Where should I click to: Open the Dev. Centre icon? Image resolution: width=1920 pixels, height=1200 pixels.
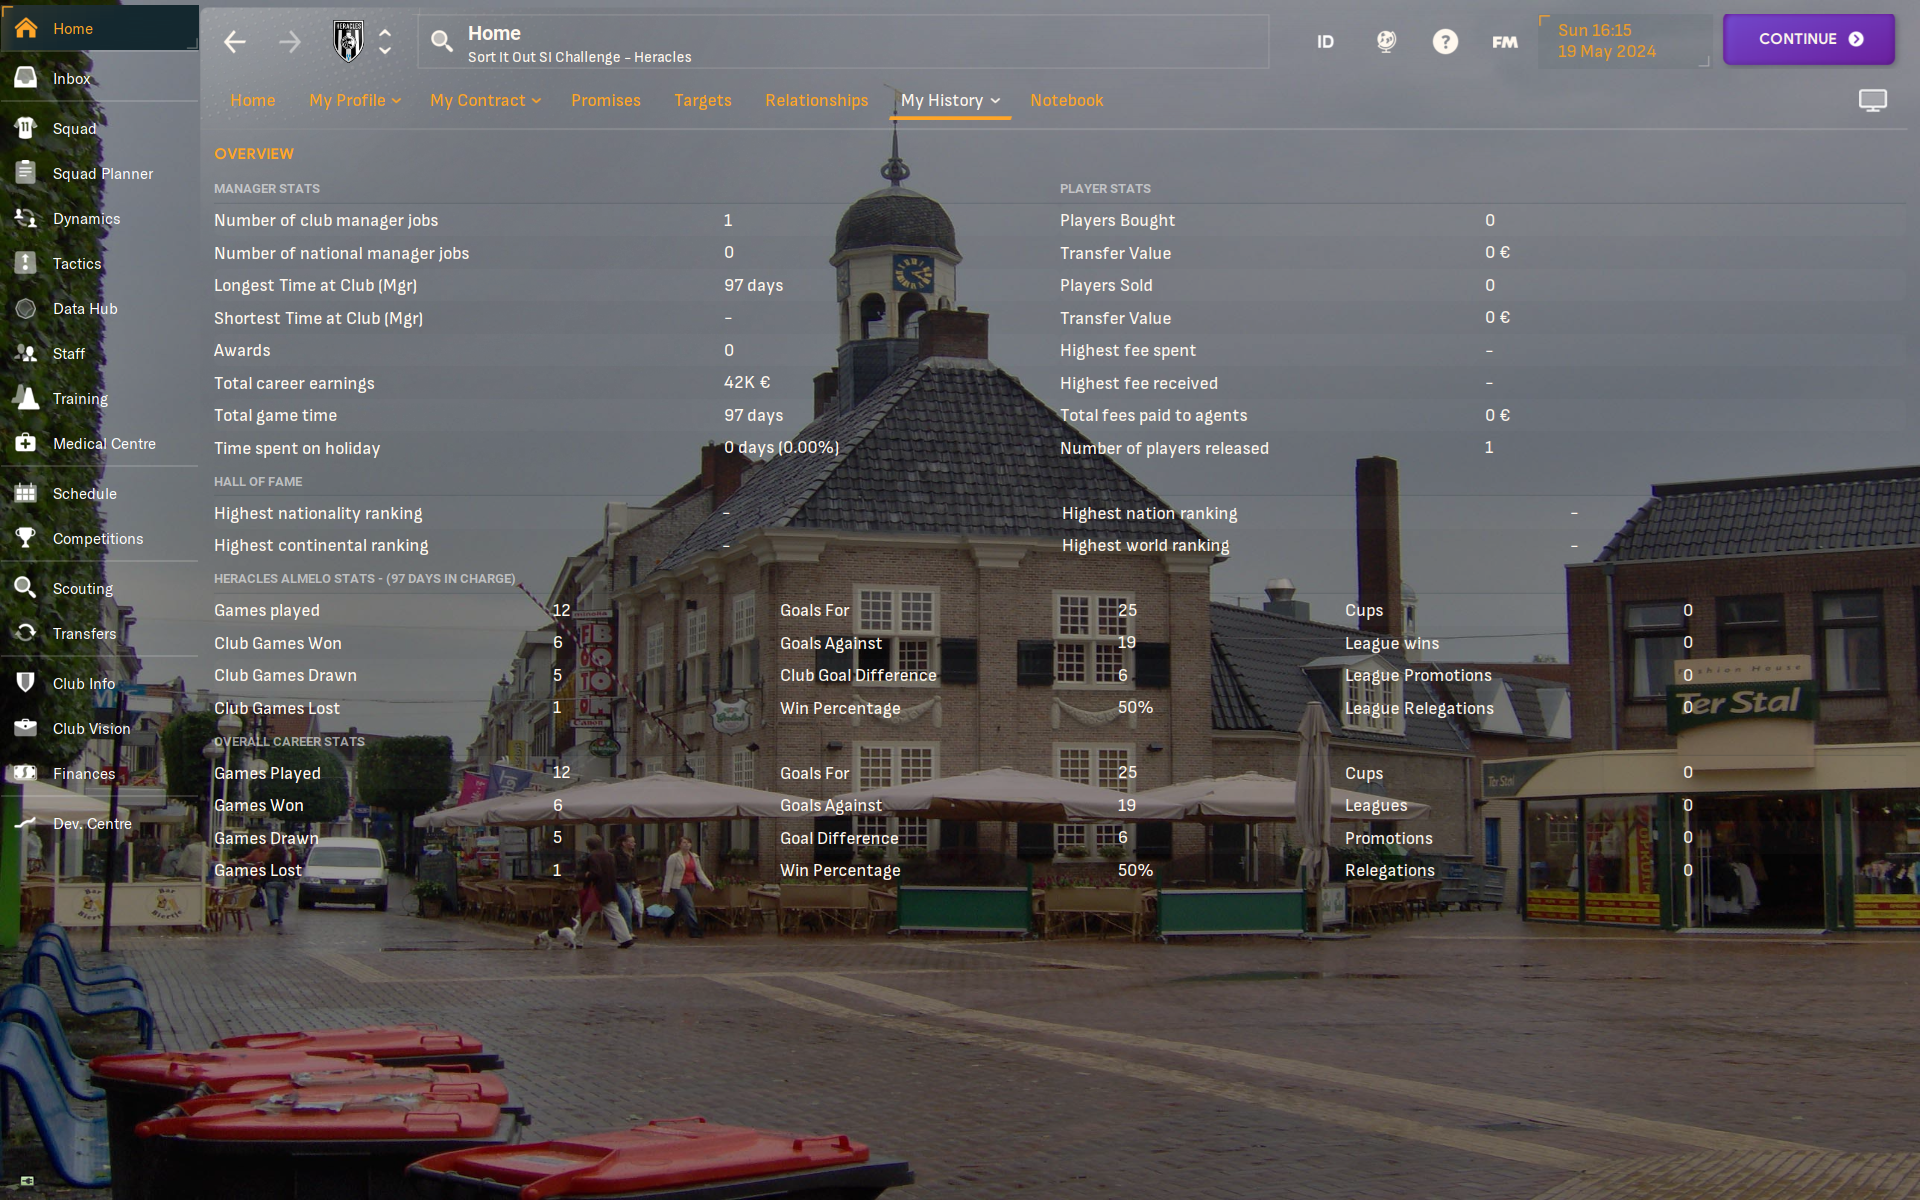[26, 823]
